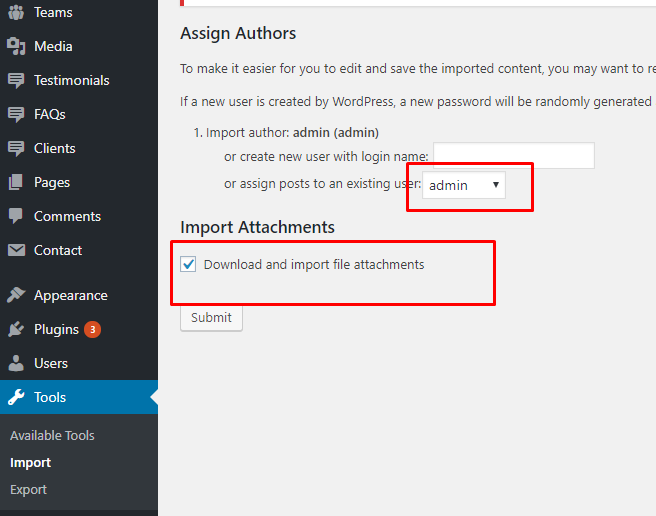
Task: Open the existing user admin dropdown
Action: pyautogui.click(x=464, y=185)
